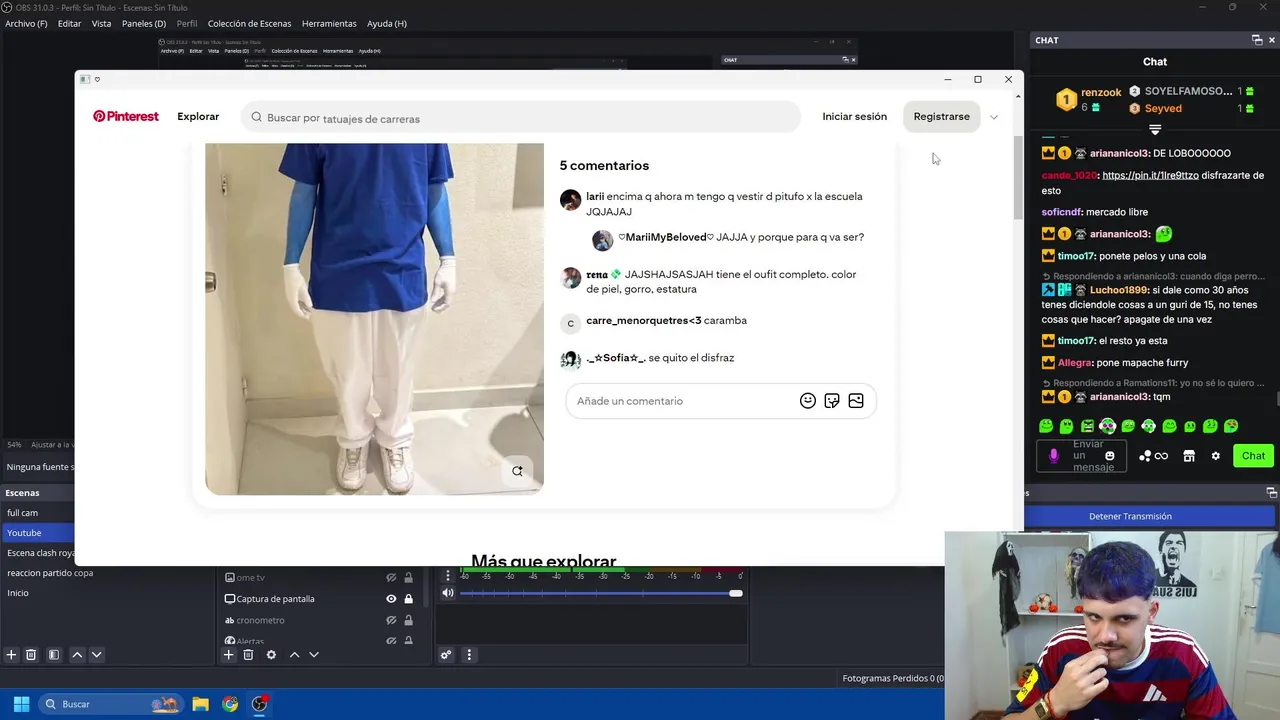Click the visual search icon on the pin image

coord(517,471)
